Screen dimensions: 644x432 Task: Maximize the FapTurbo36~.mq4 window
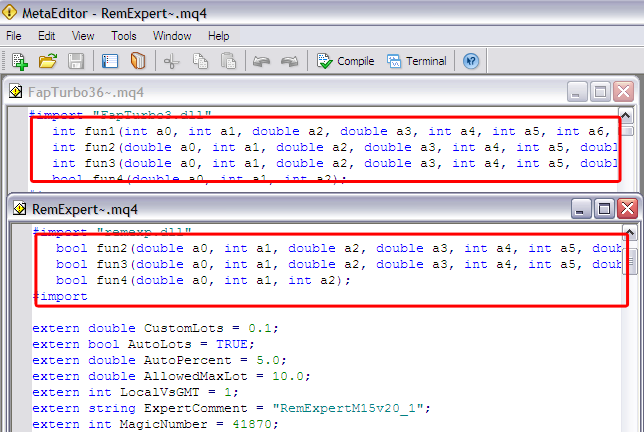pos(600,92)
